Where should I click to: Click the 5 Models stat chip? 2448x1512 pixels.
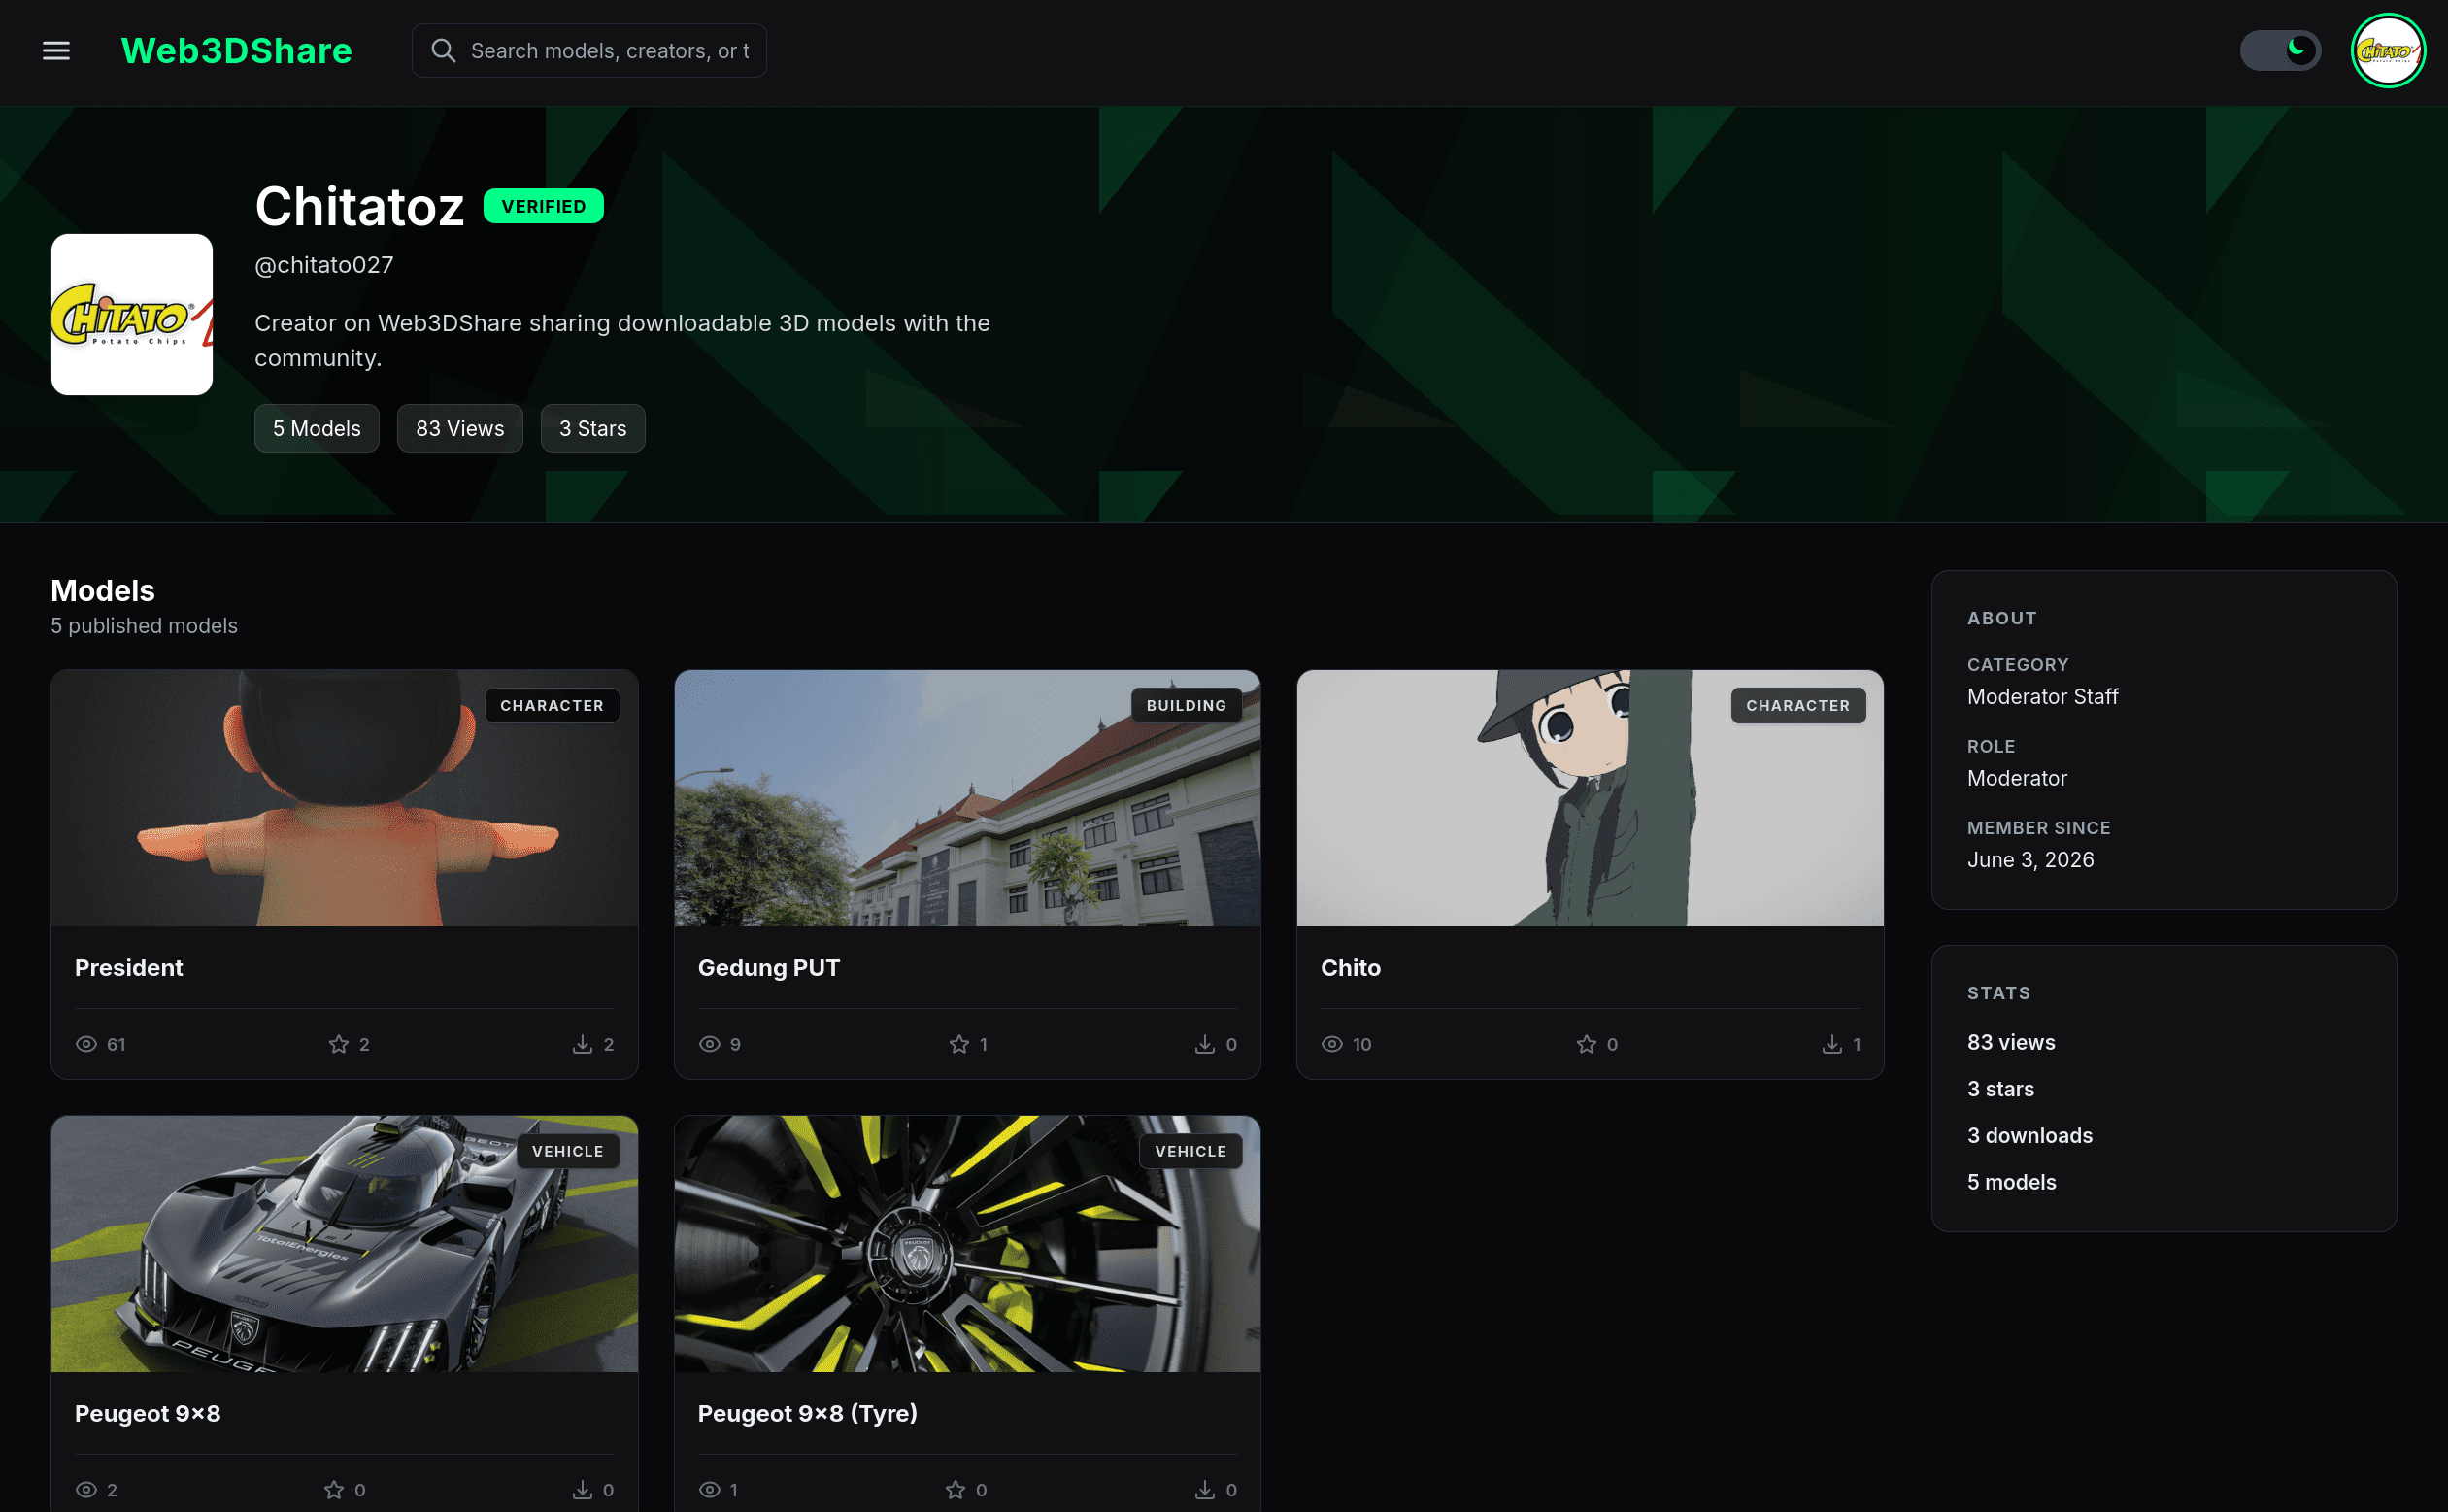317,429
